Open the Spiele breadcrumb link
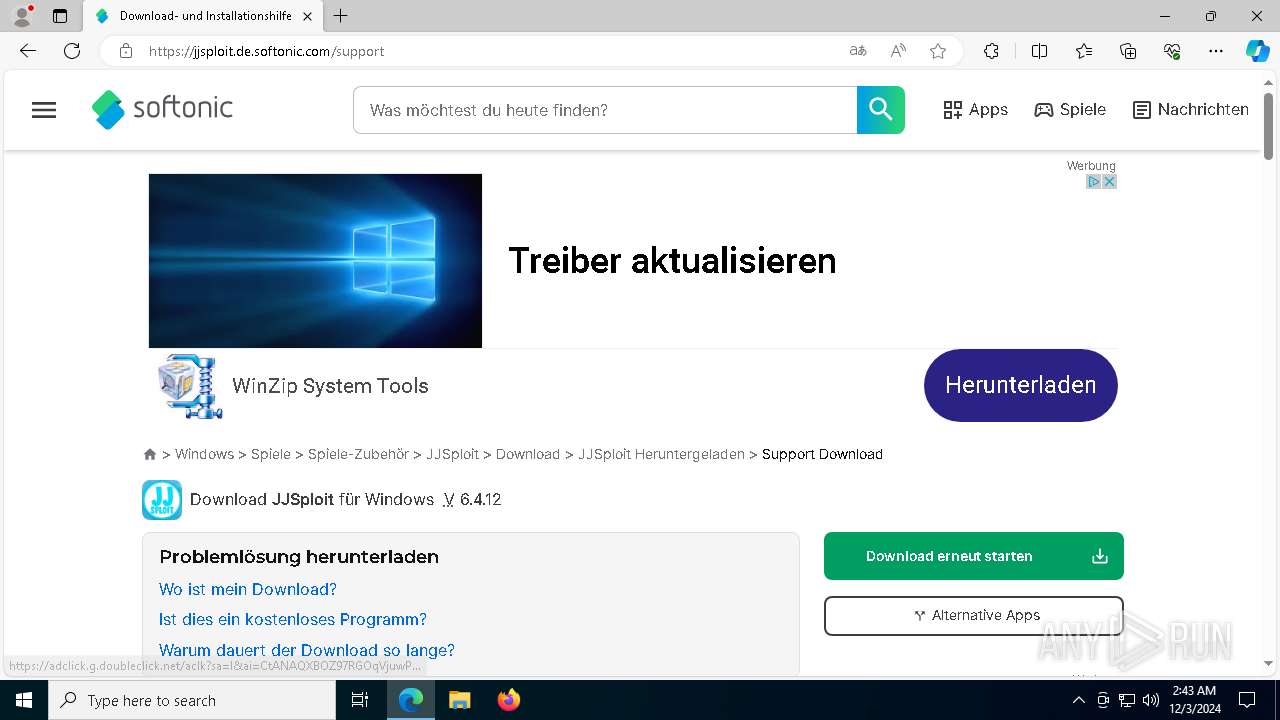Screen dimensions: 1280x720 coord(271,454)
